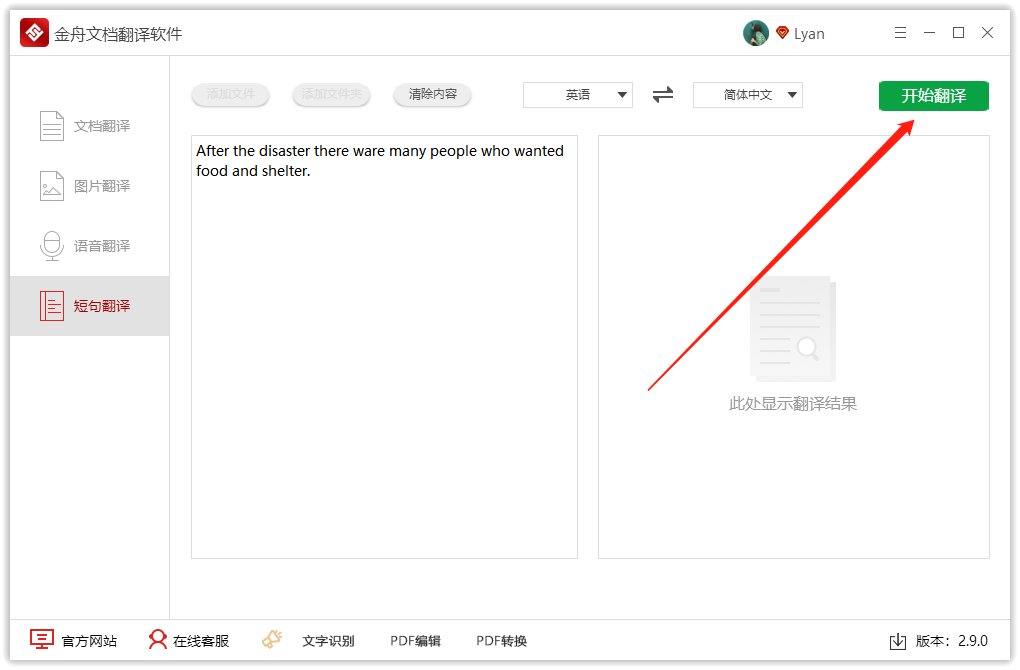Click the version update download icon
The height and width of the screenshot is (670, 1020).
coord(898,641)
